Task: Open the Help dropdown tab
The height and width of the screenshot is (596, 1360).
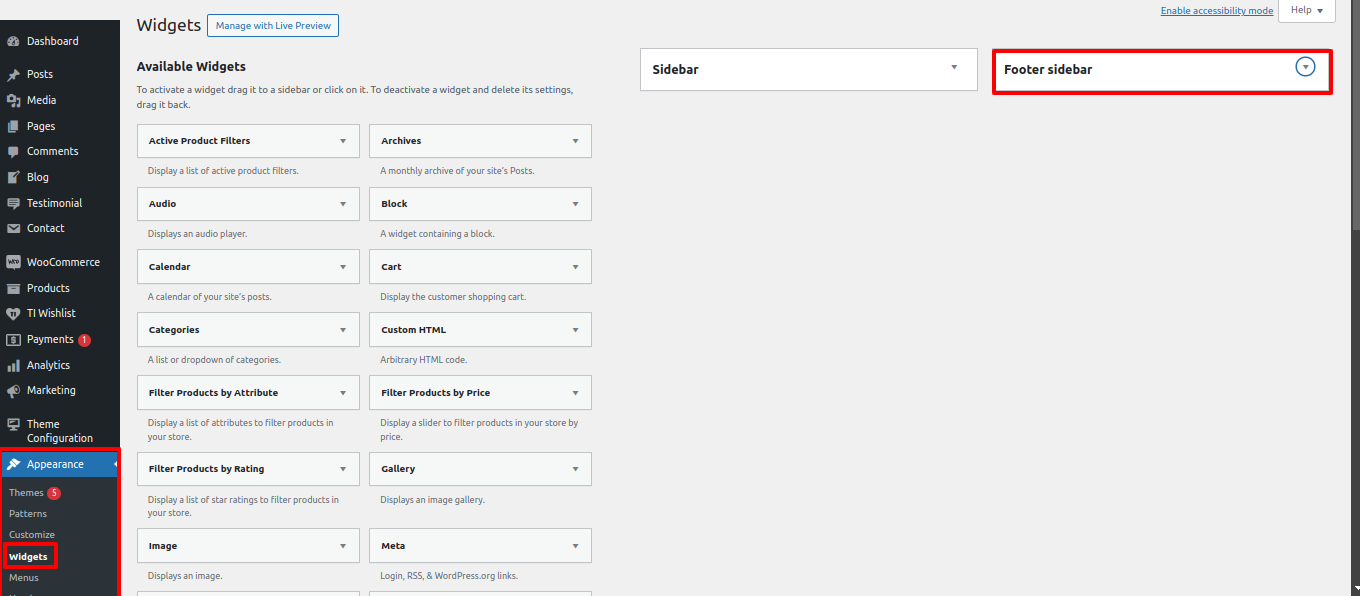Action: [1306, 10]
